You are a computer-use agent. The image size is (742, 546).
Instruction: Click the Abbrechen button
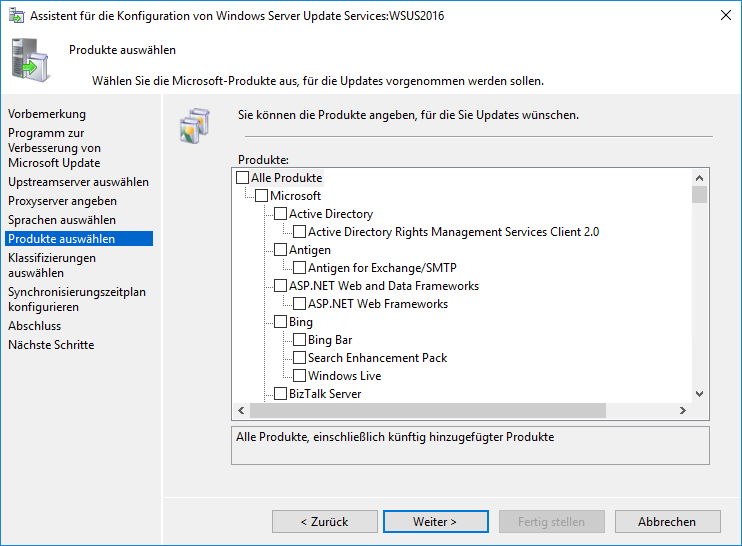[x=667, y=521]
